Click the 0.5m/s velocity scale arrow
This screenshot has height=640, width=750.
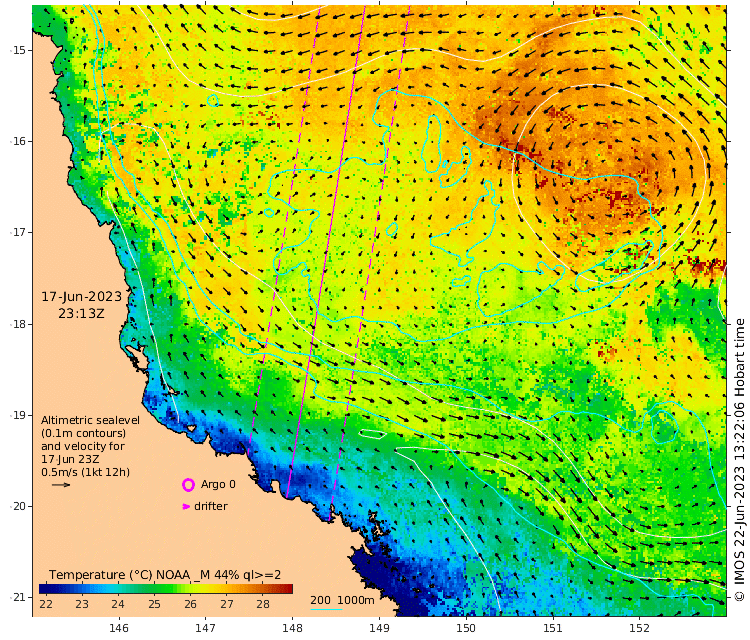[x=61, y=485]
